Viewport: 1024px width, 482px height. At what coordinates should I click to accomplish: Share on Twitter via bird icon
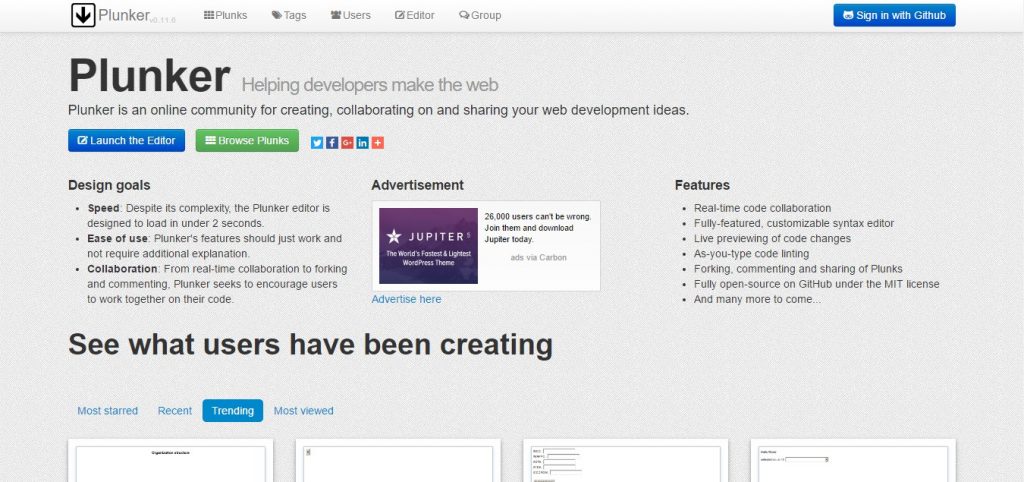coord(317,142)
